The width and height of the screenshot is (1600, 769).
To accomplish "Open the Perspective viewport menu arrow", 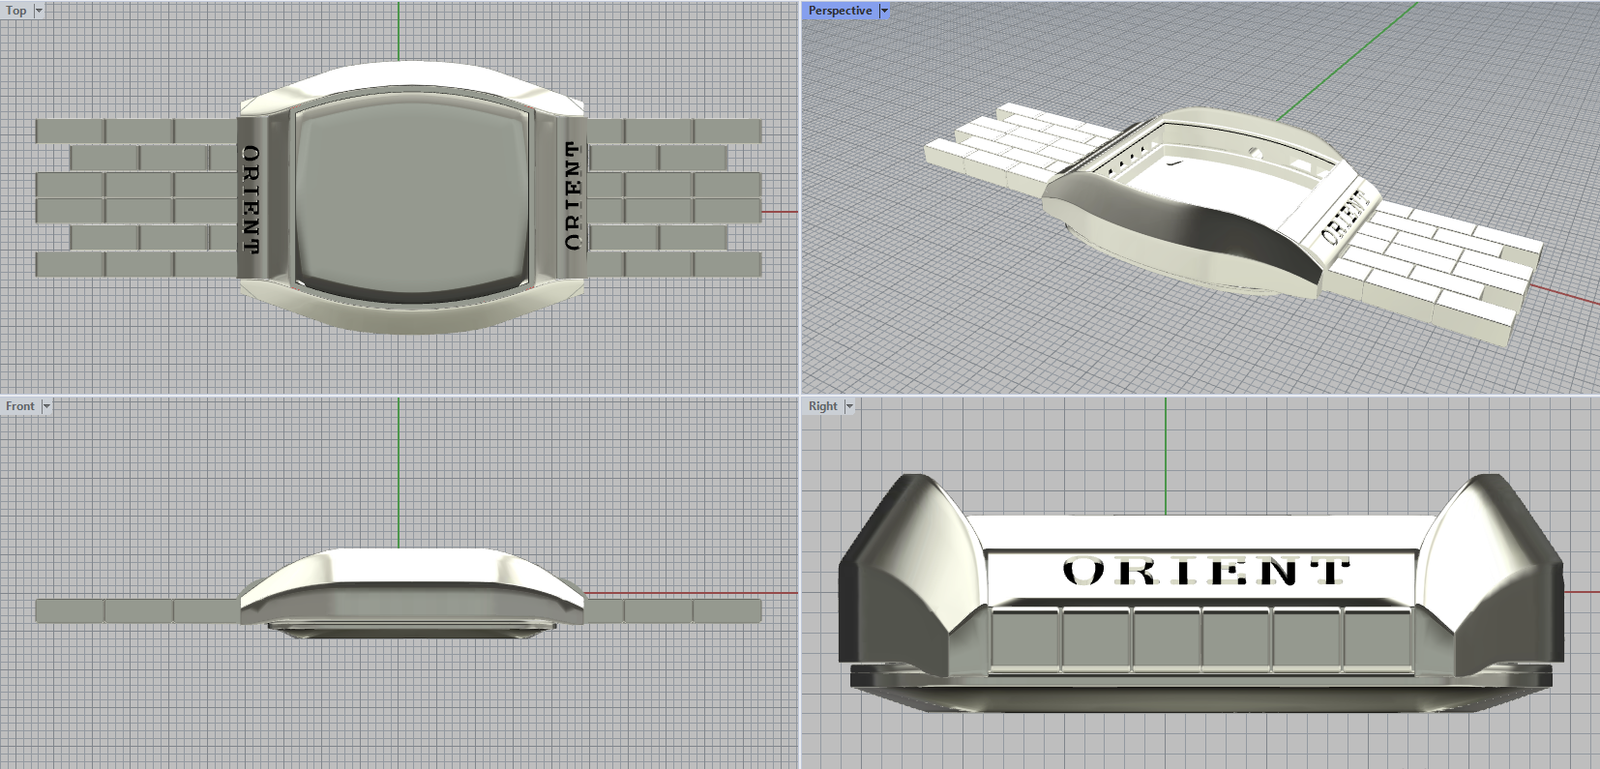I will tap(884, 10).
